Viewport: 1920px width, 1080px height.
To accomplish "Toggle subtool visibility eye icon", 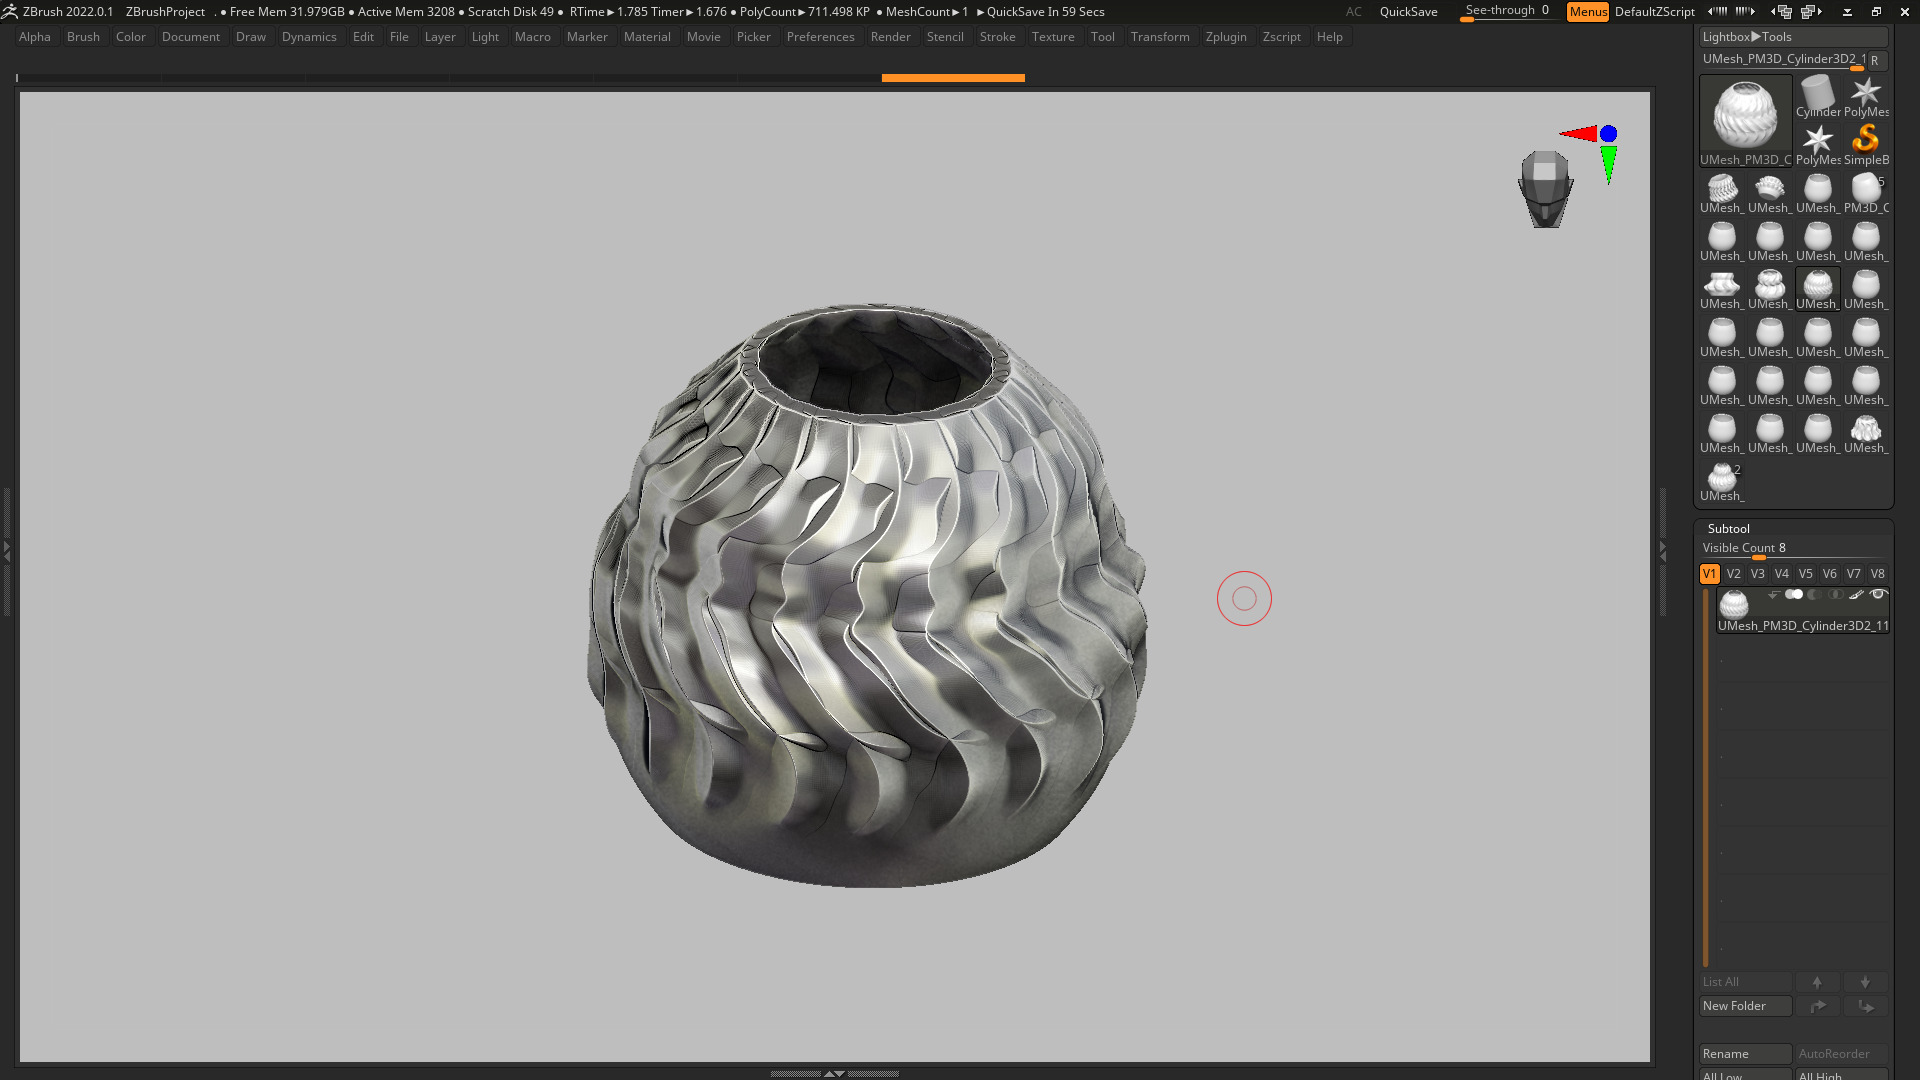I will tap(1878, 595).
